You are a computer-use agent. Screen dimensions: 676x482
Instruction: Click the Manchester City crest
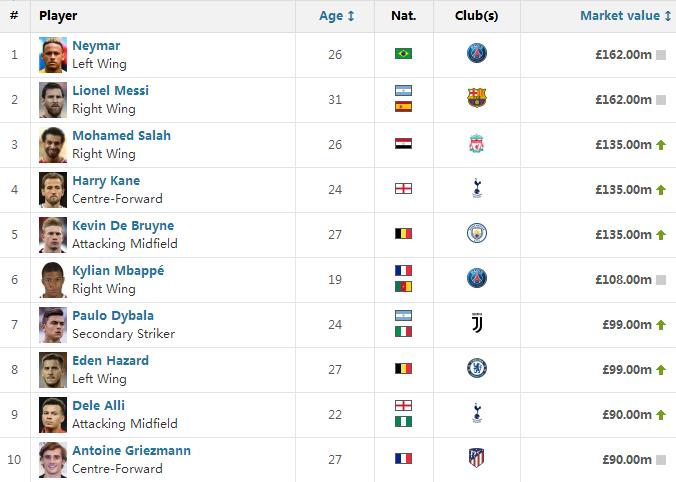477,234
